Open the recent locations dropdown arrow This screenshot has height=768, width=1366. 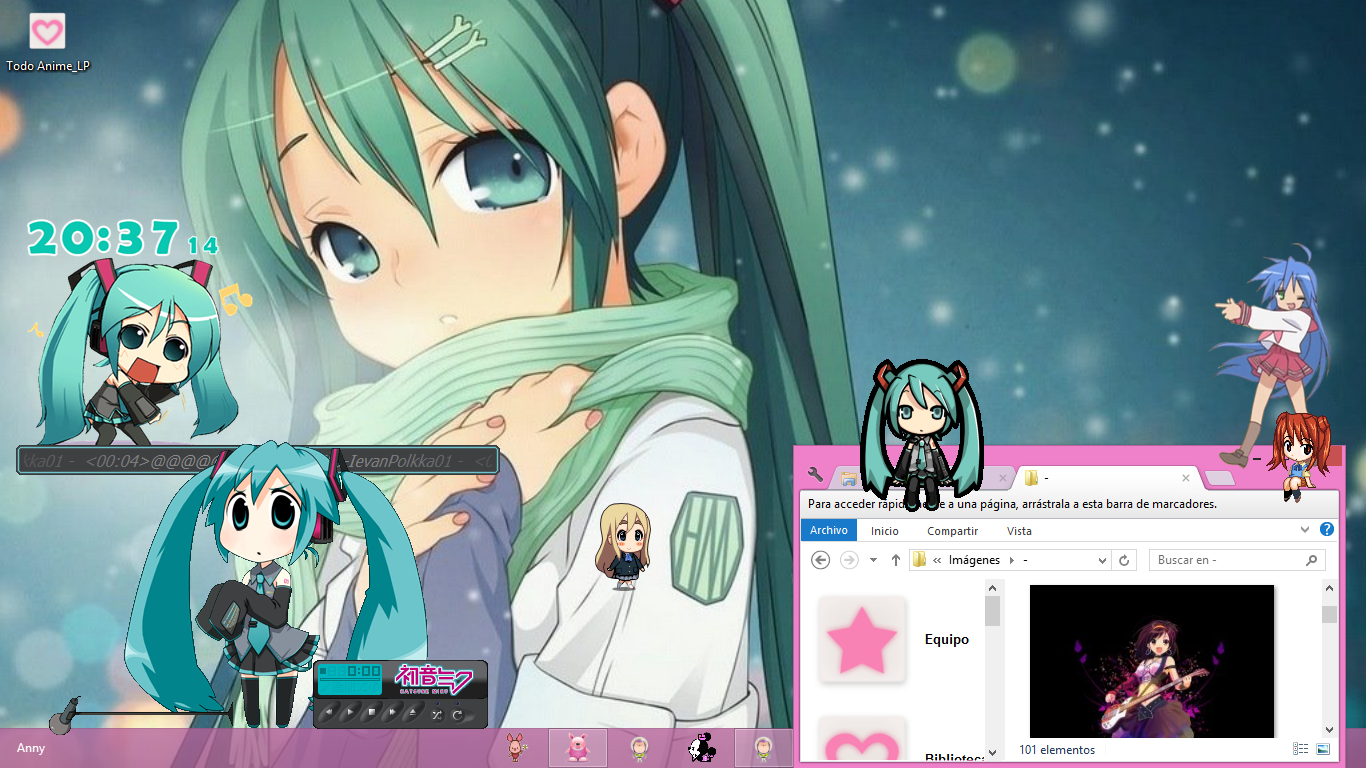point(873,560)
